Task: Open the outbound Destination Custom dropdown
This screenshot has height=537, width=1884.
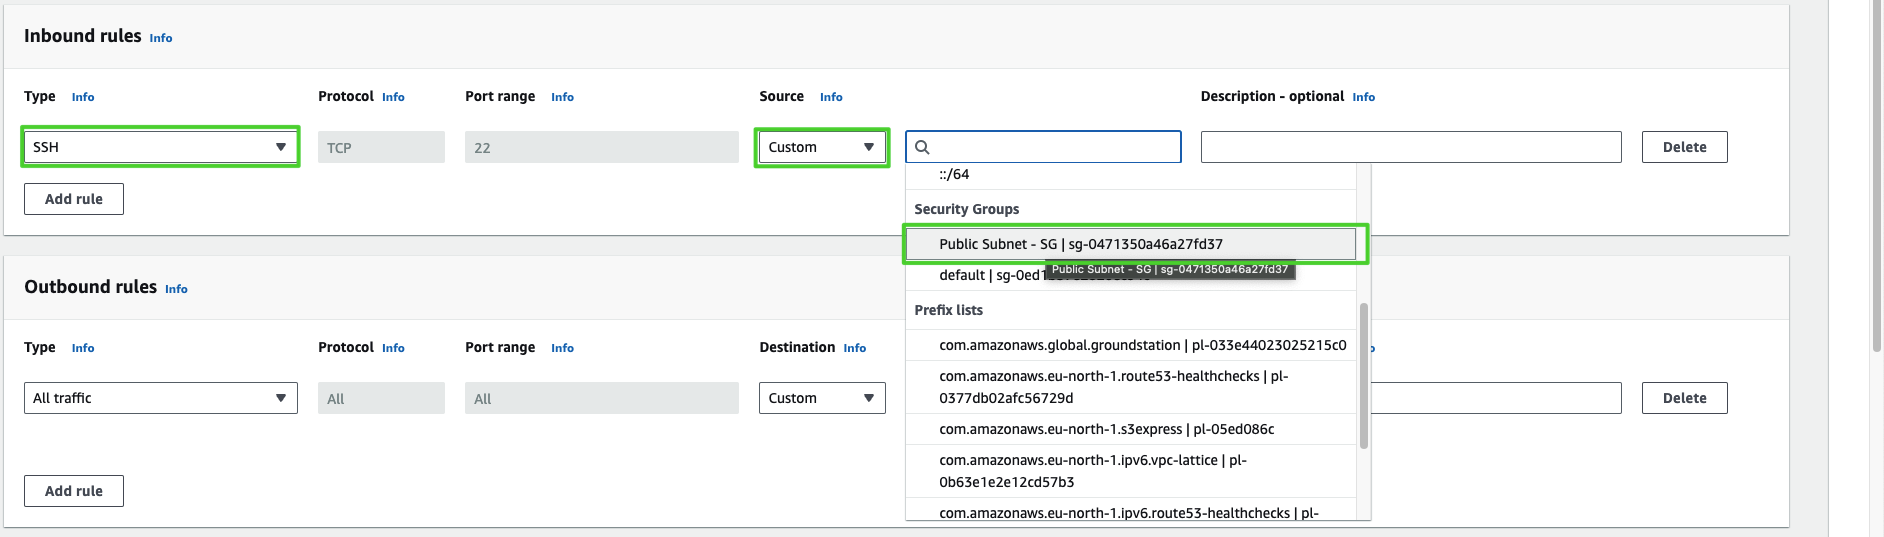Action: (821, 398)
